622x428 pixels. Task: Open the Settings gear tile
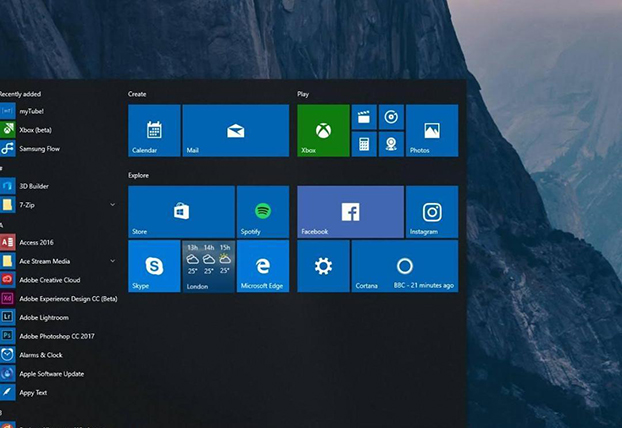click(323, 266)
